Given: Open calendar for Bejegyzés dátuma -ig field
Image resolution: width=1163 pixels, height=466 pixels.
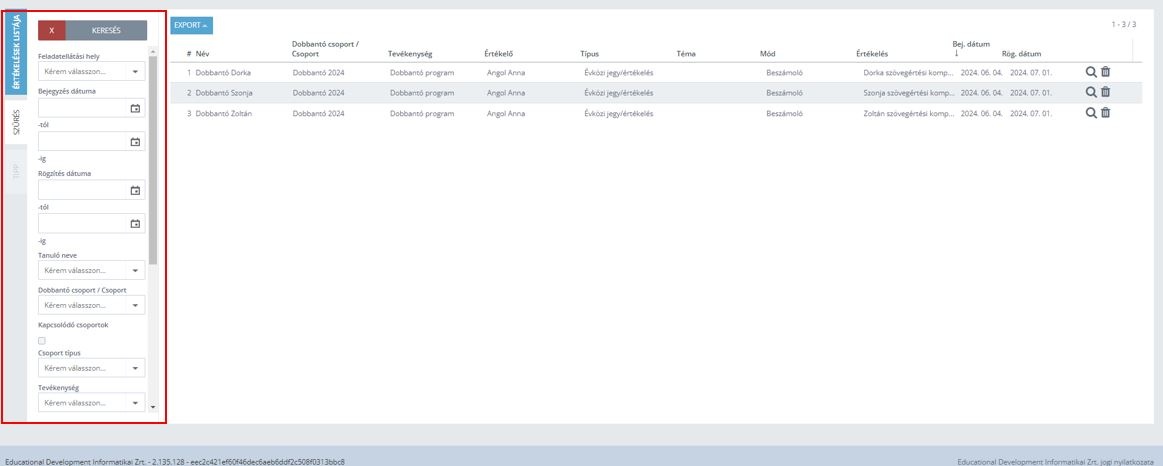Looking at the screenshot, I should [x=135, y=142].
